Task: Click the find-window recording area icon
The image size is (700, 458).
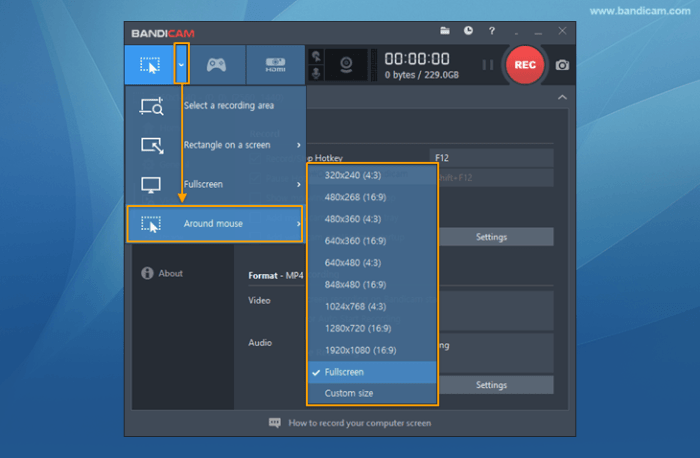Action: tap(151, 106)
